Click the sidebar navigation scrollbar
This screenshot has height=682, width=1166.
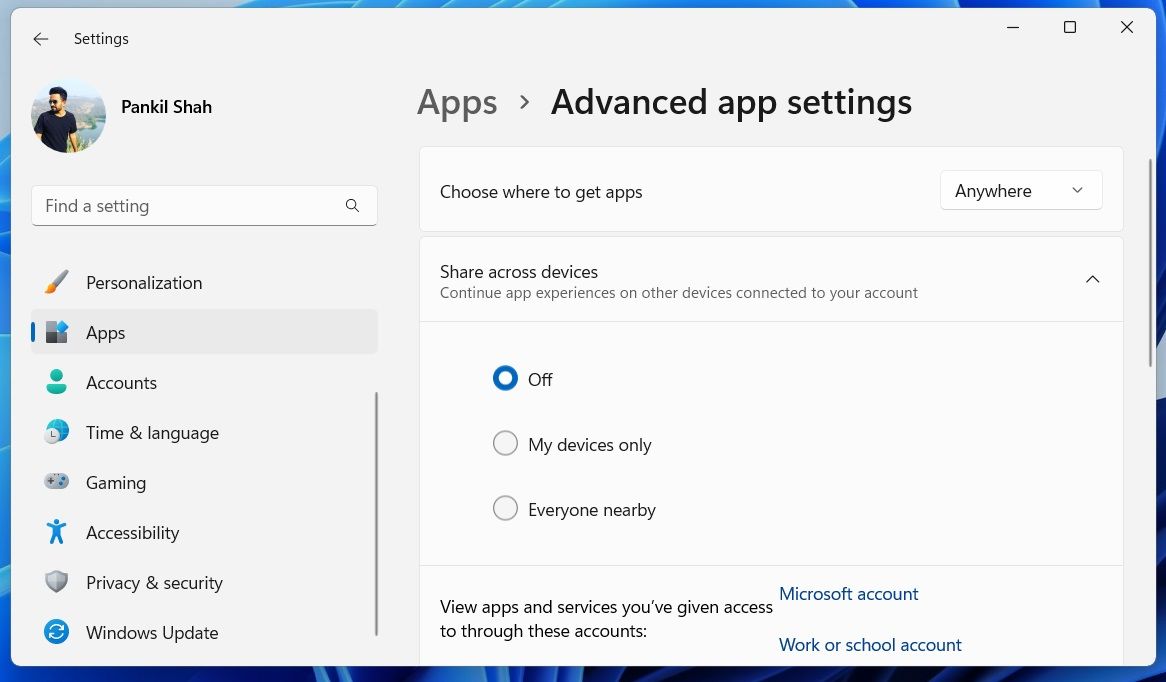[376, 513]
